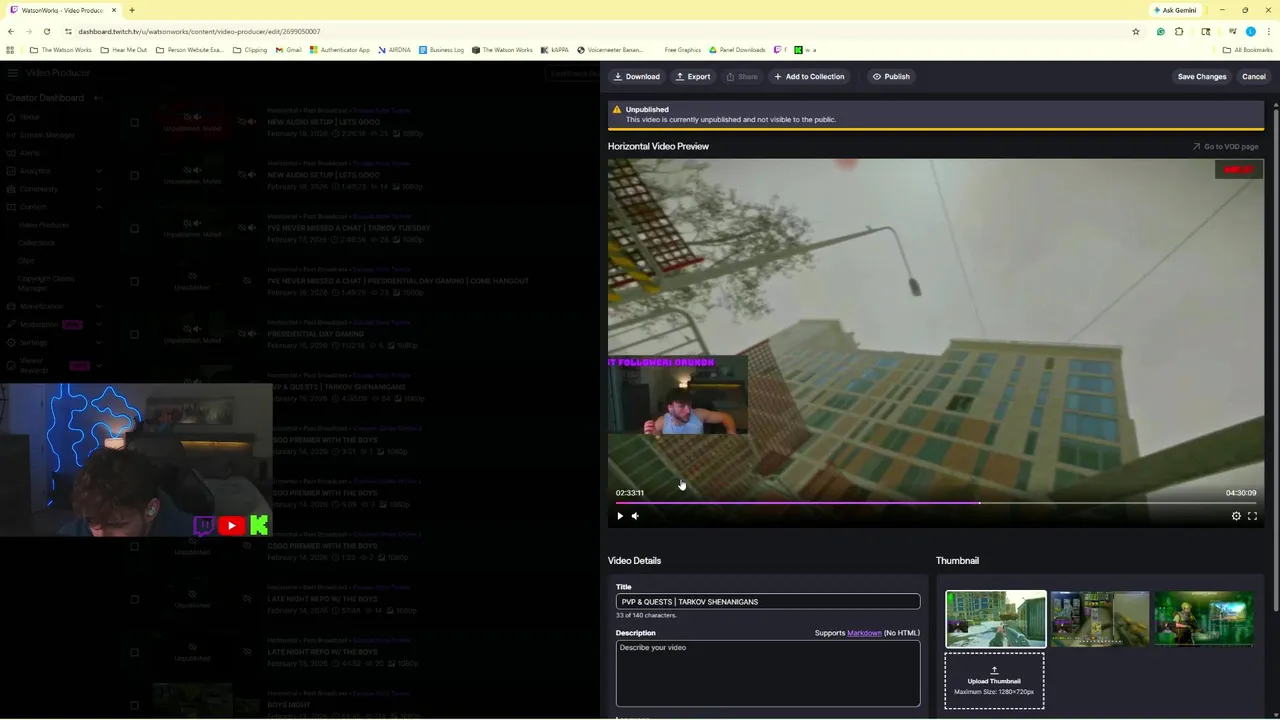Open the video player settings gear
This screenshot has height=720, width=1280.
(1236, 516)
